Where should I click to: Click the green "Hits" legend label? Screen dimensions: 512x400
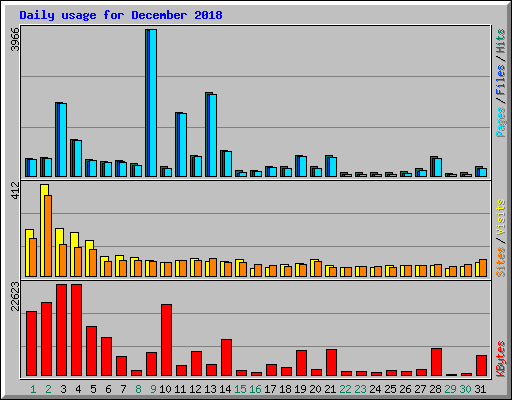click(x=501, y=41)
